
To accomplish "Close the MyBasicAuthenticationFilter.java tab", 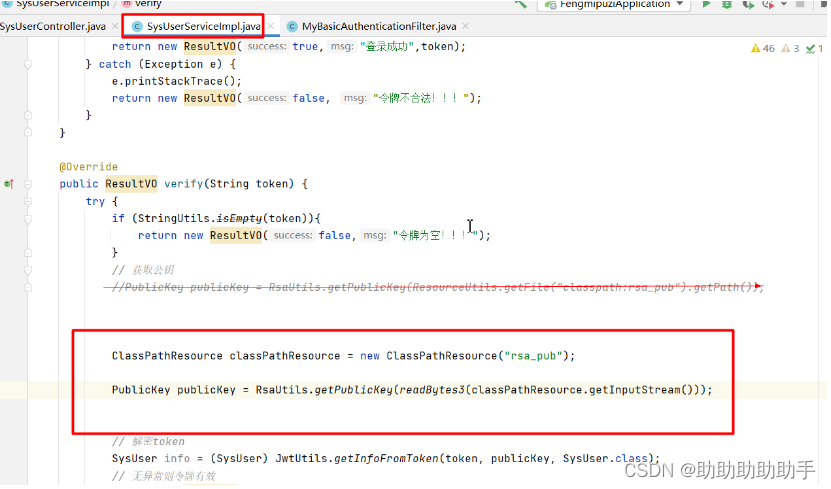I will tap(465, 26).
